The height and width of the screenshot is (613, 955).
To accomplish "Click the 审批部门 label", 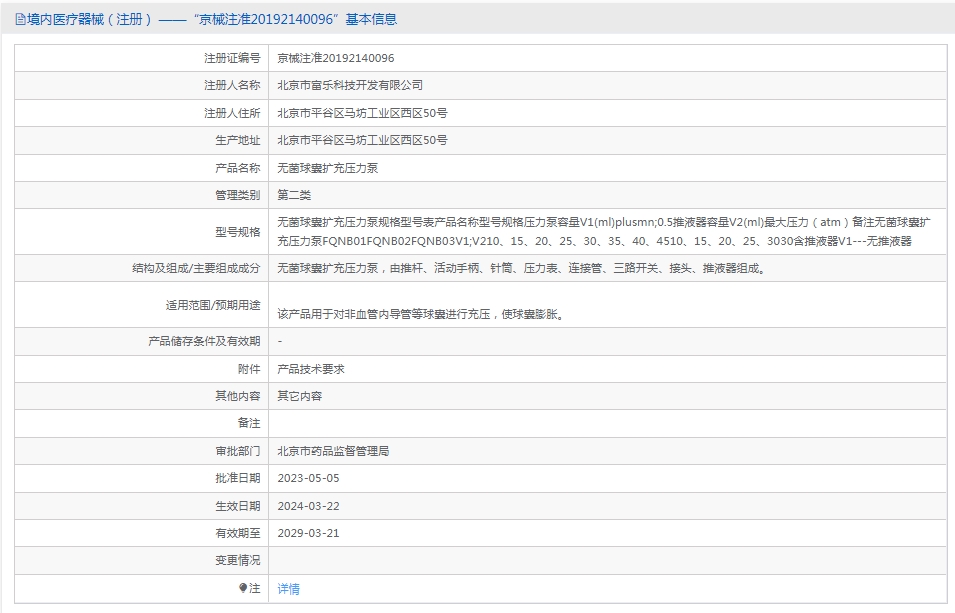I will (x=238, y=451).
